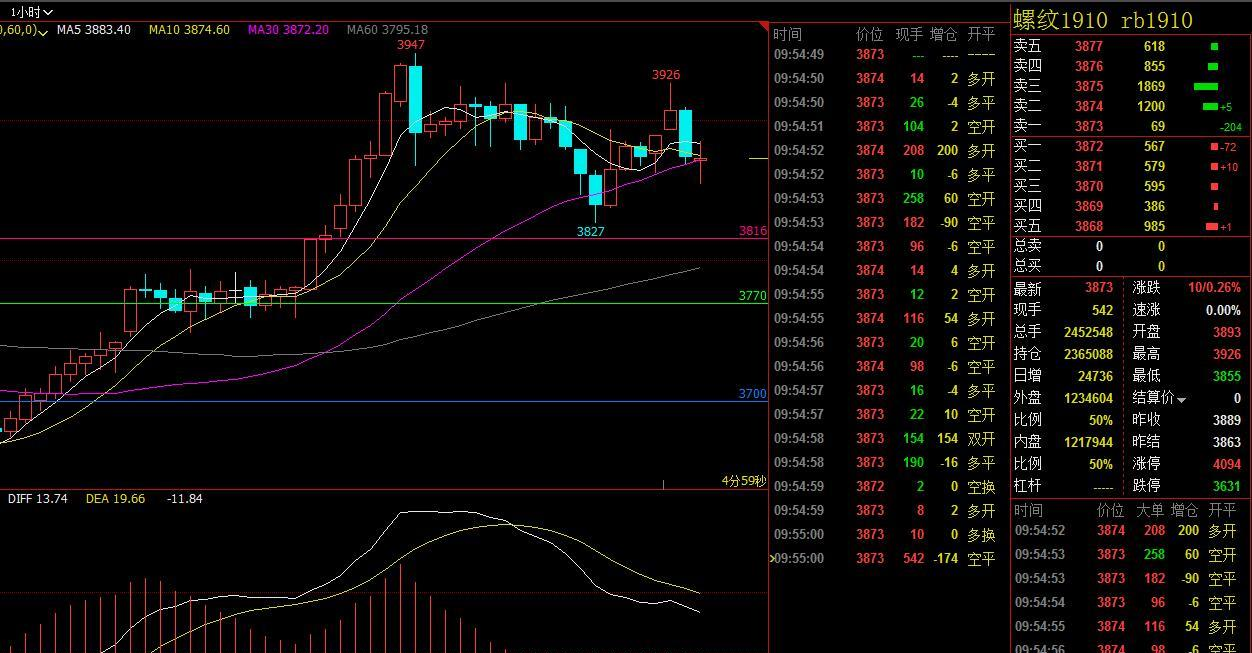The height and width of the screenshot is (653, 1252).
Task: Click the arrow marker beside 09:55:00 row
Action: coord(772,558)
